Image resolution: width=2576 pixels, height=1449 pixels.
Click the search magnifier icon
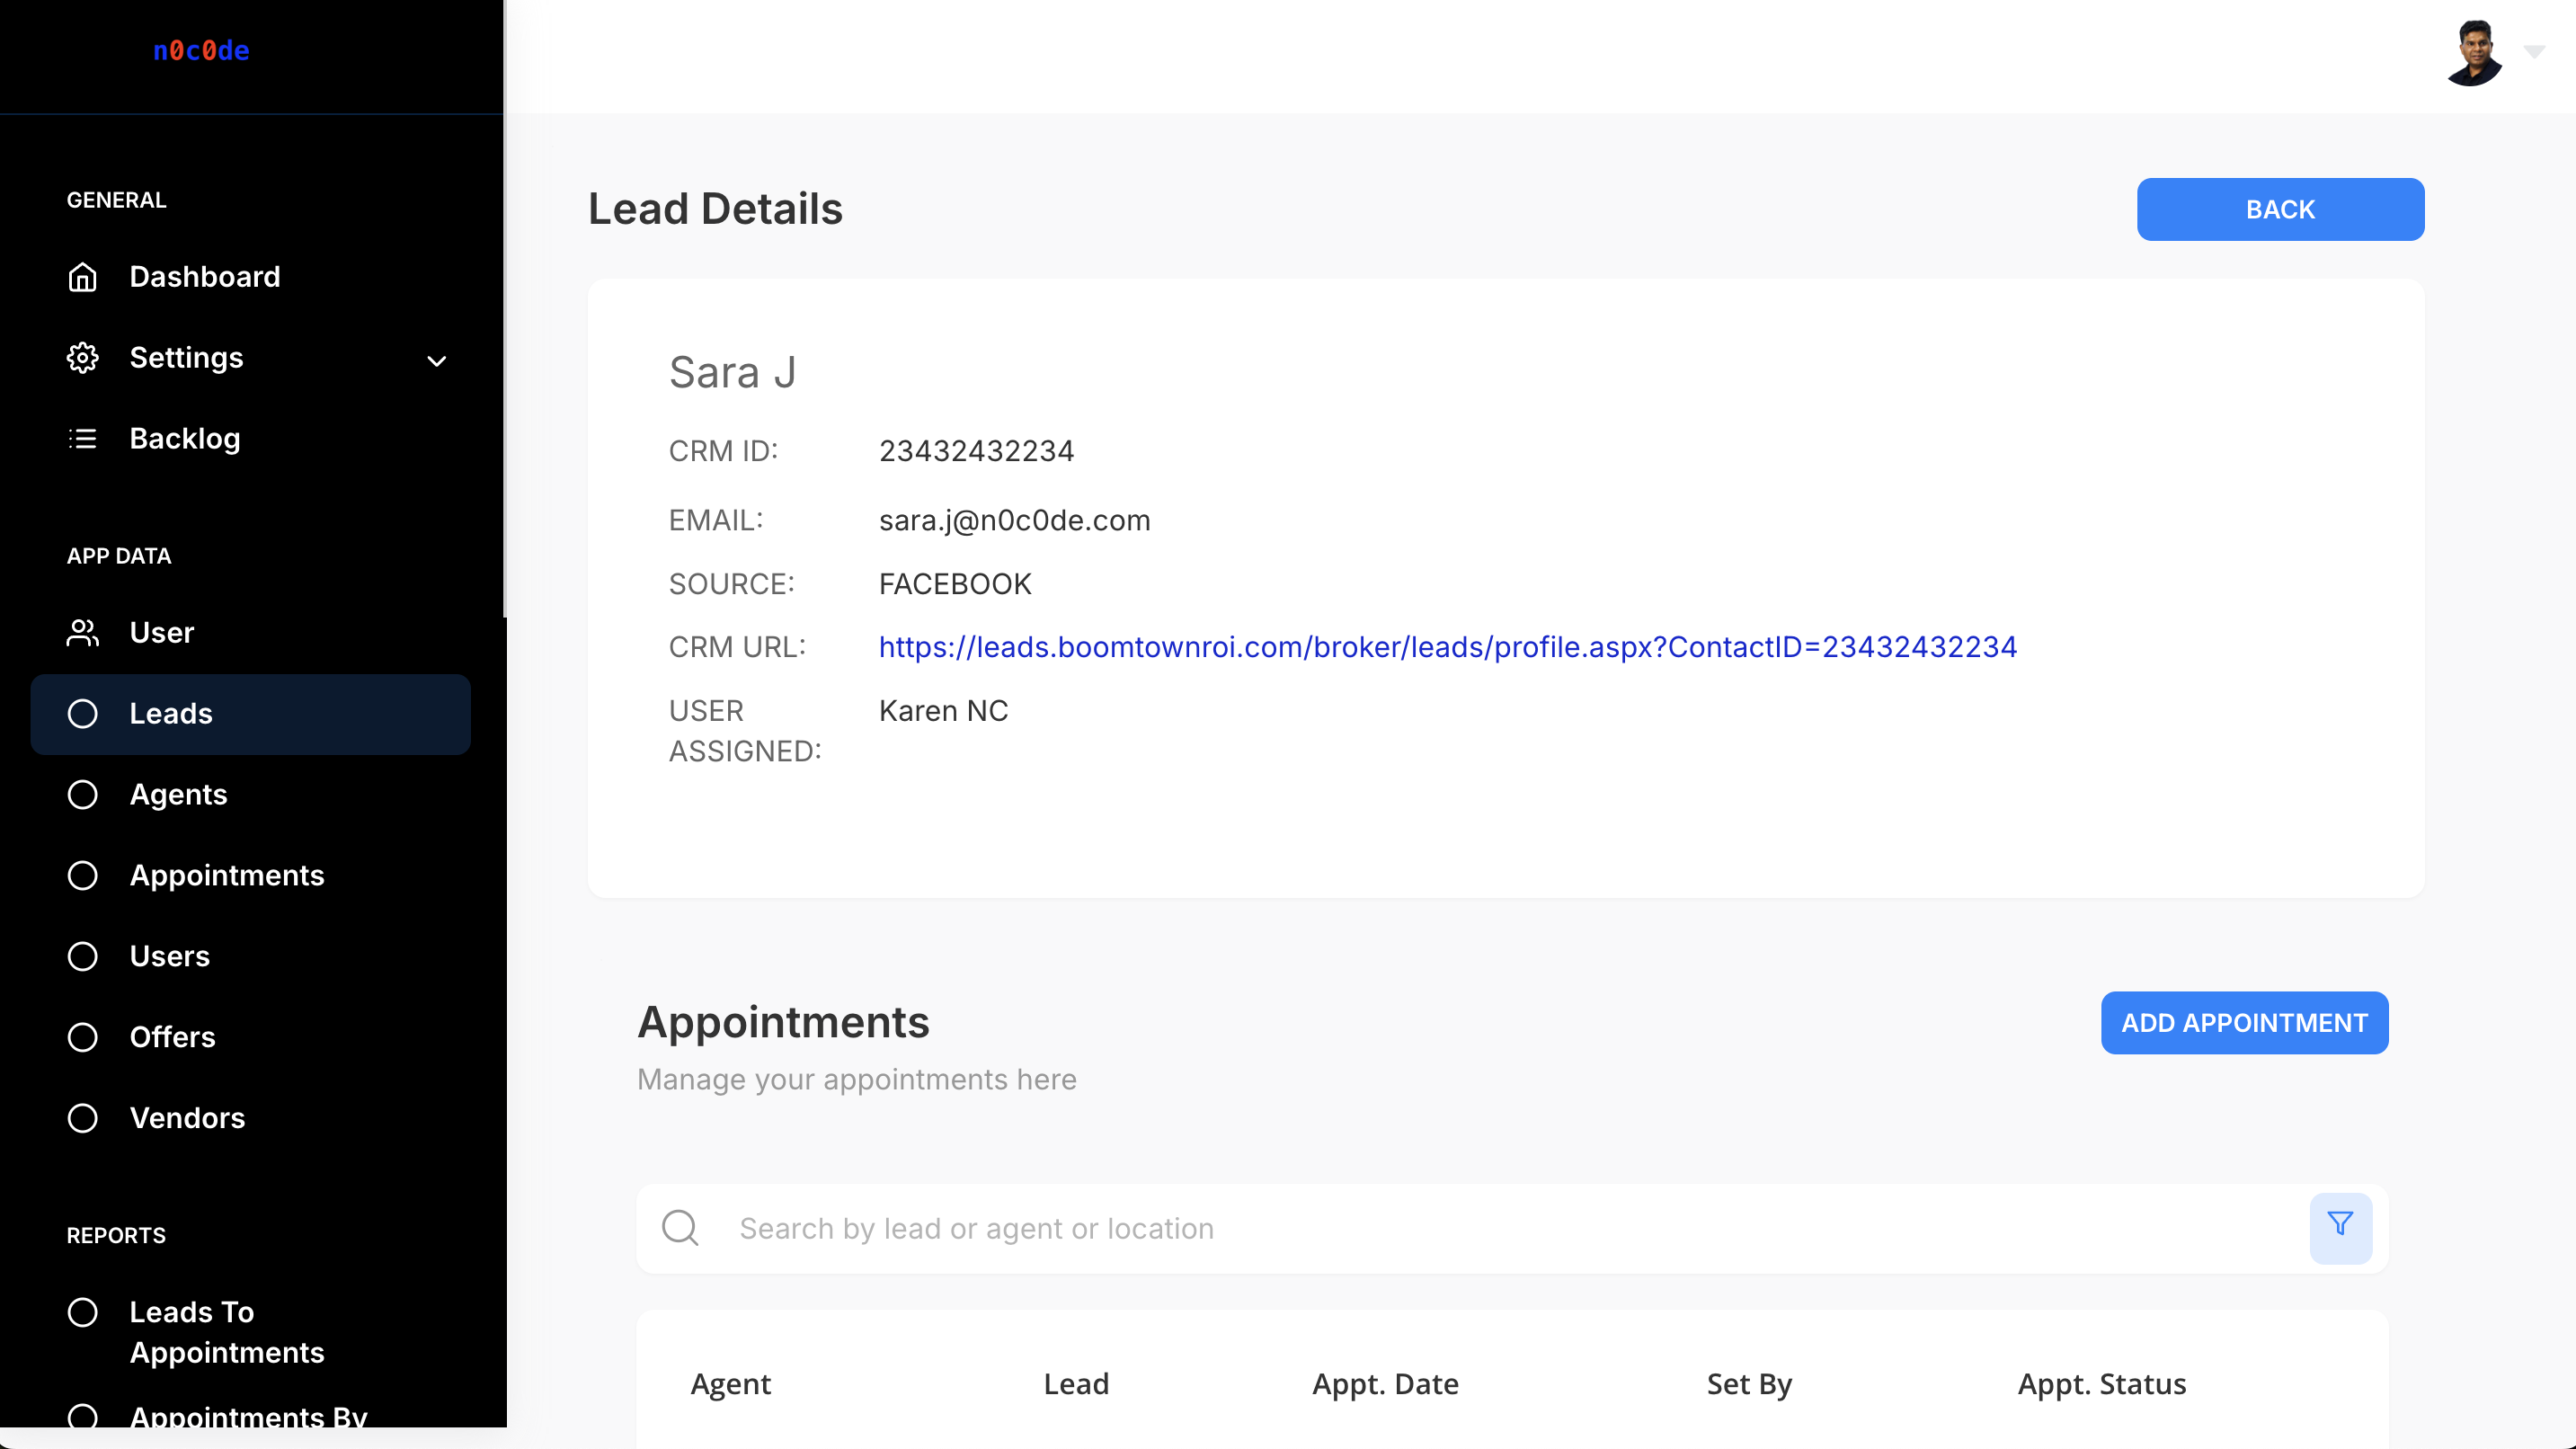click(680, 1227)
